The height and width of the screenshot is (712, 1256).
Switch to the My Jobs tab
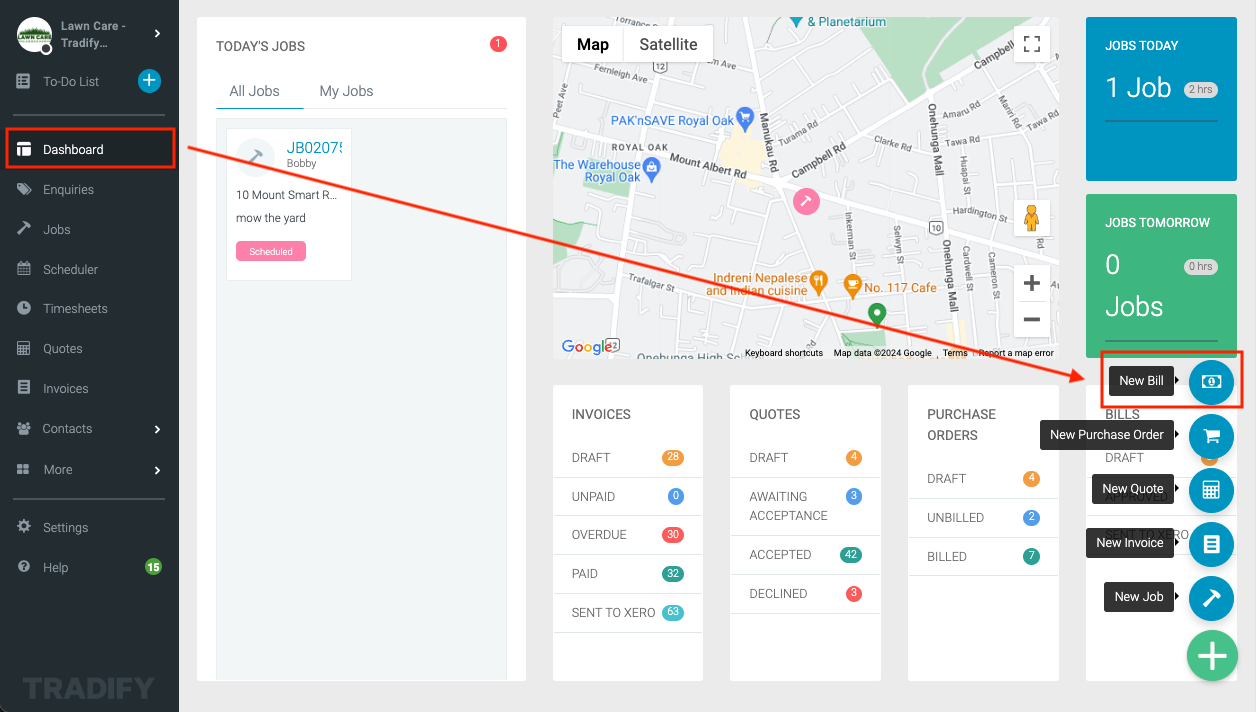(346, 90)
